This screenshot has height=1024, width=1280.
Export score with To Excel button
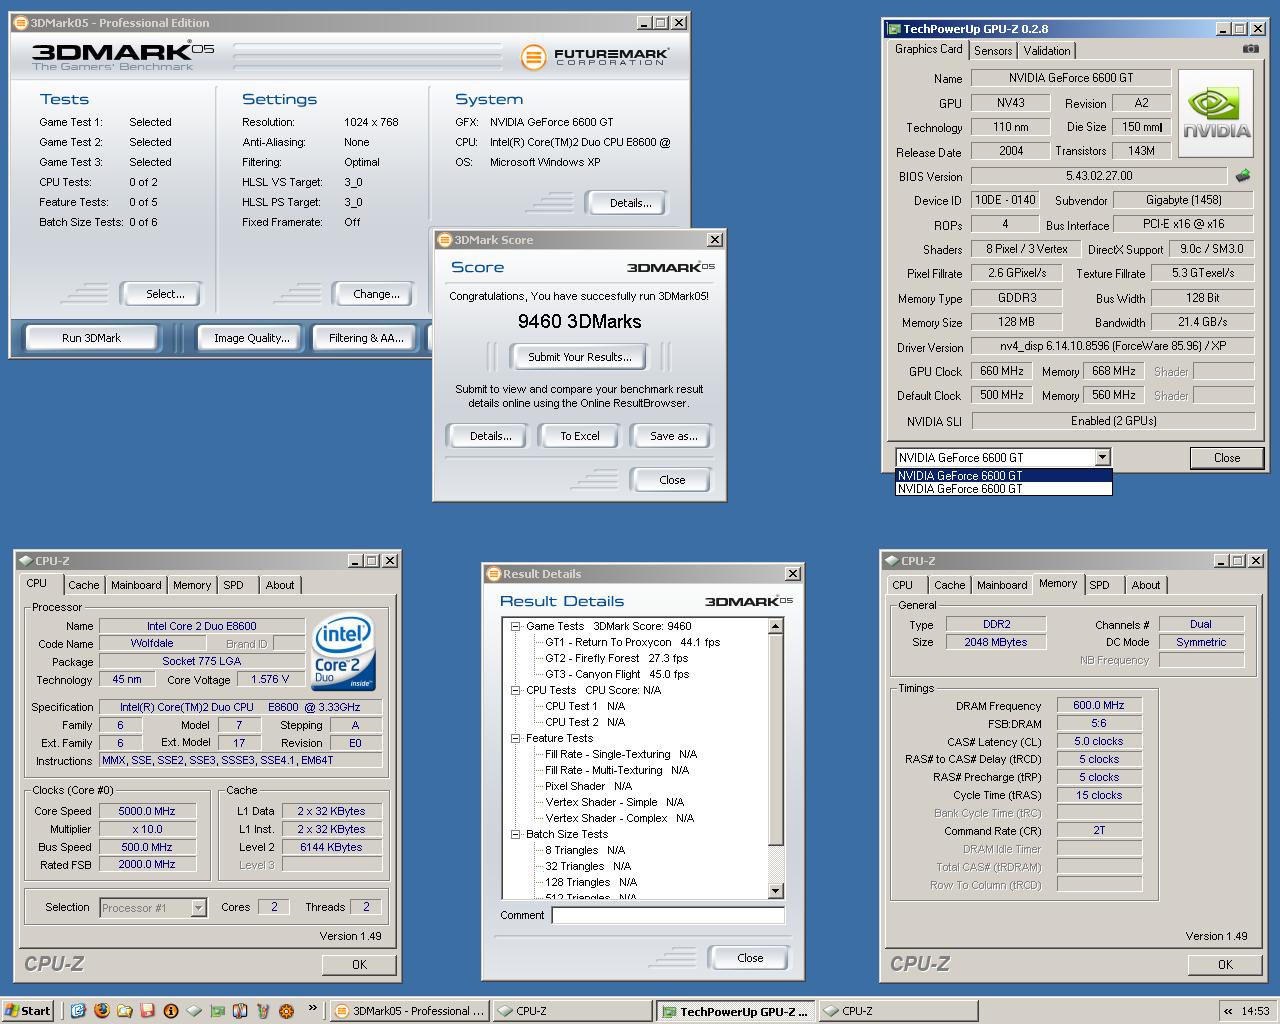pyautogui.click(x=580, y=436)
